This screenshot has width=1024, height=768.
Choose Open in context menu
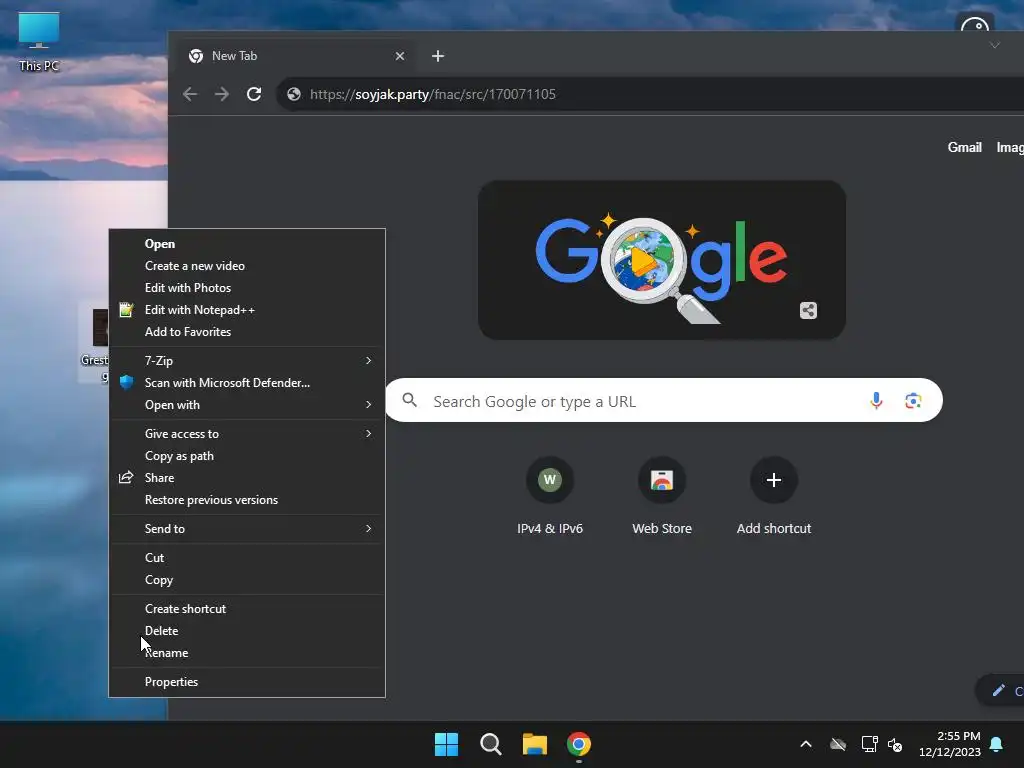click(247, 244)
